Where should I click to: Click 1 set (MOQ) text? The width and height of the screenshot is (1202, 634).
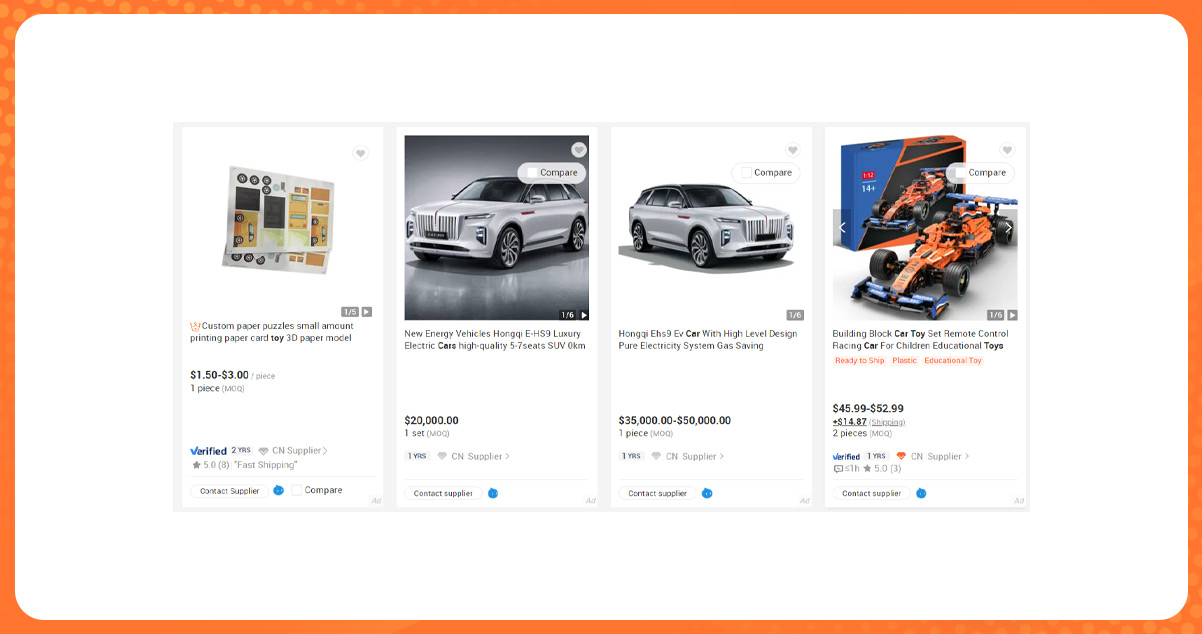[x=426, y=433]
